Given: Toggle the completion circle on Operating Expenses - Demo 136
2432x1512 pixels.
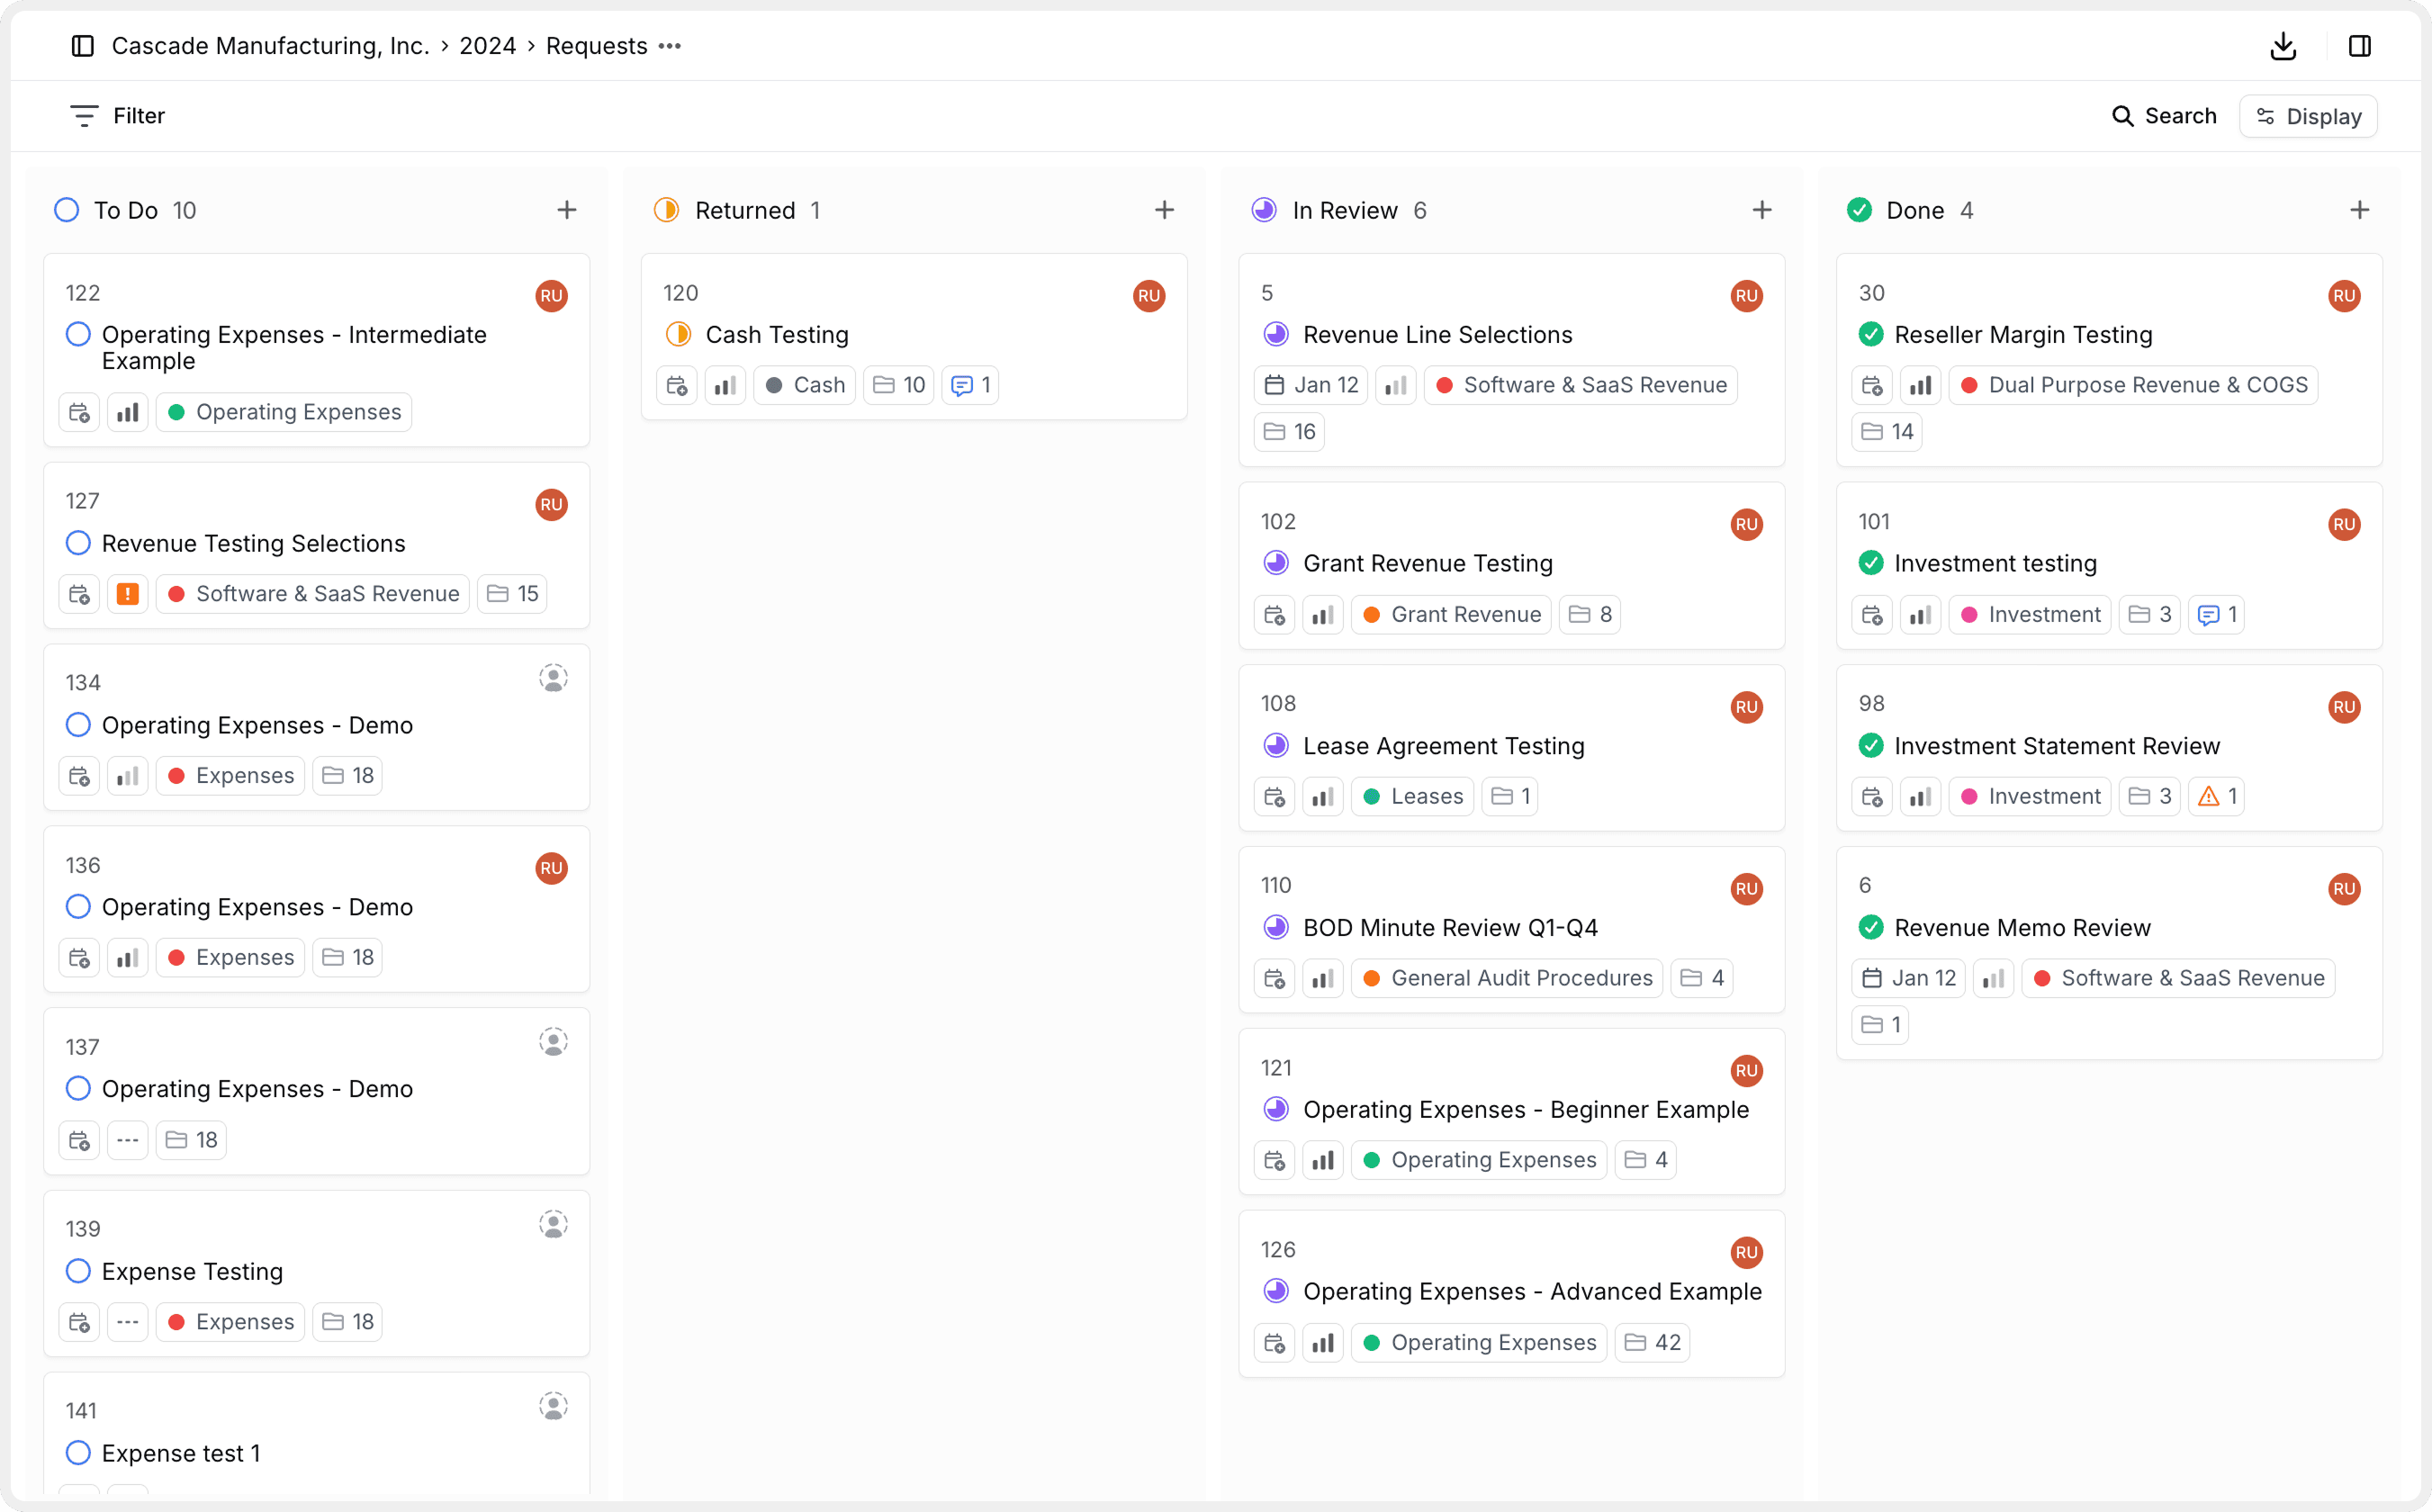Looking at the screenshot, I should coord(77,906).
